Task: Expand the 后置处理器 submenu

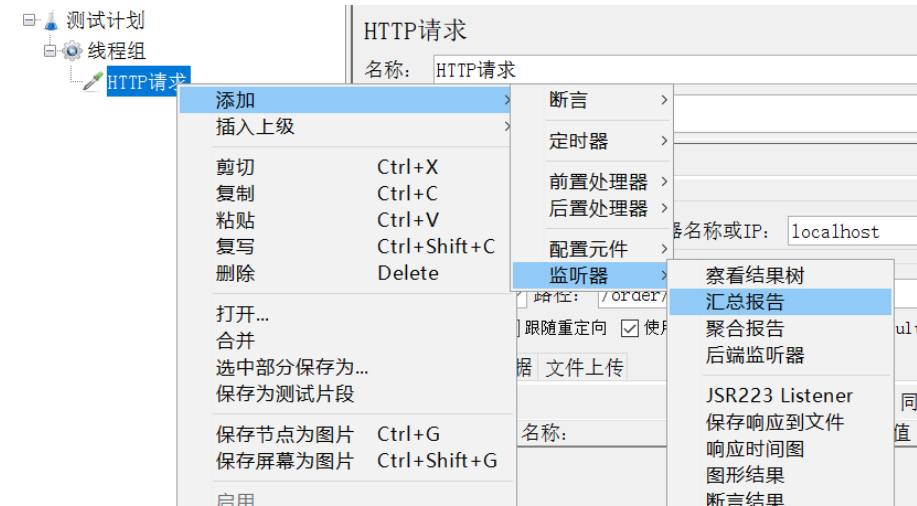Action: 592,208
